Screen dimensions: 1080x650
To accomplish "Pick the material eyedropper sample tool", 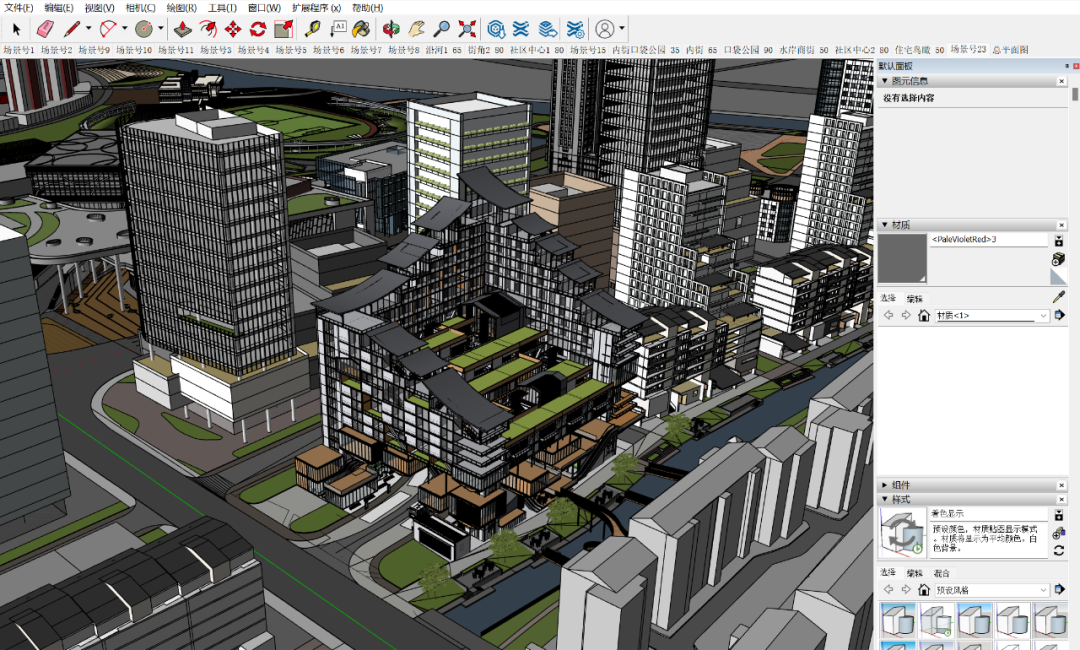I will coord(1059,297).
